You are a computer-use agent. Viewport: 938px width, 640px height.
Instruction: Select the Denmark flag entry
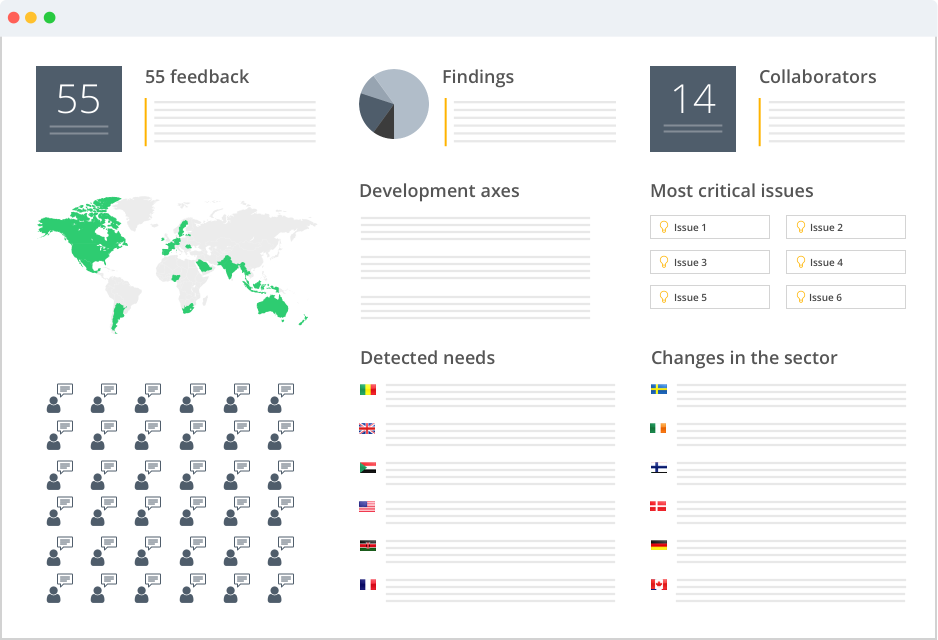tap(659, 507)
